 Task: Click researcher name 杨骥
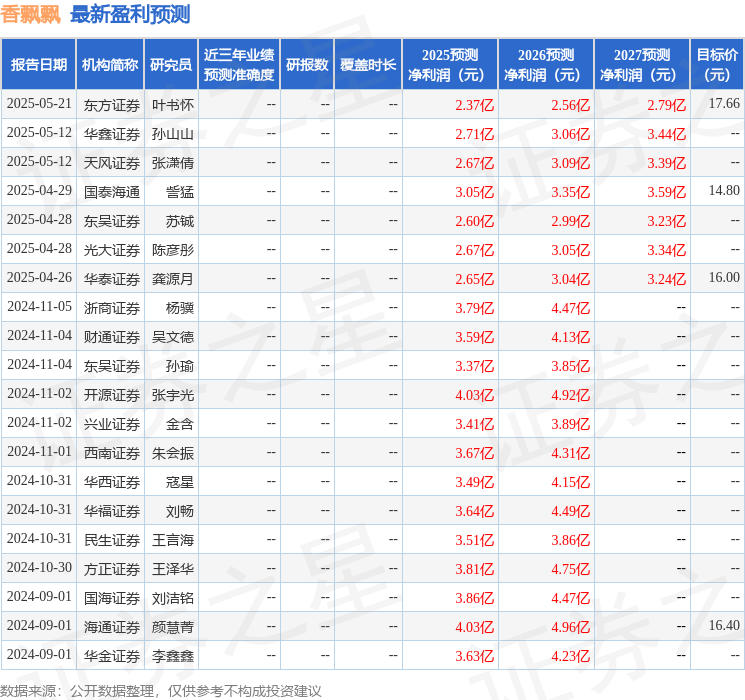coord(180,308)
